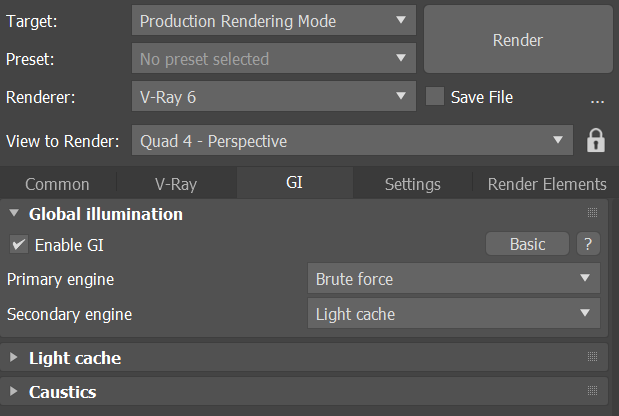Open the View to Render dropdown
The height and width of the screenshot is (416, 619).
tap(352, 141)
